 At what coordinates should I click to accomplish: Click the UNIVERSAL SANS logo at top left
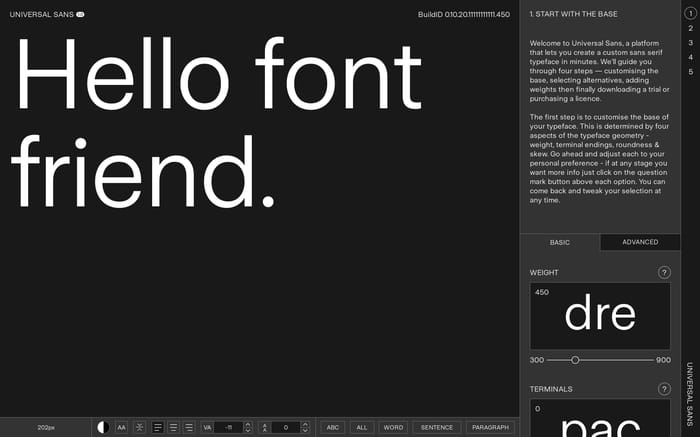[46, 14]
